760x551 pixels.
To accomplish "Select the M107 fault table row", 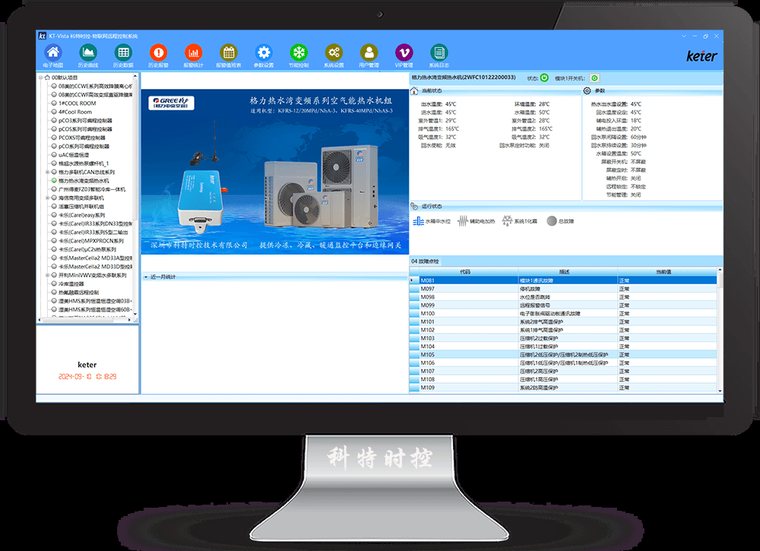I will pyautogui.click(x=563, y=371).
